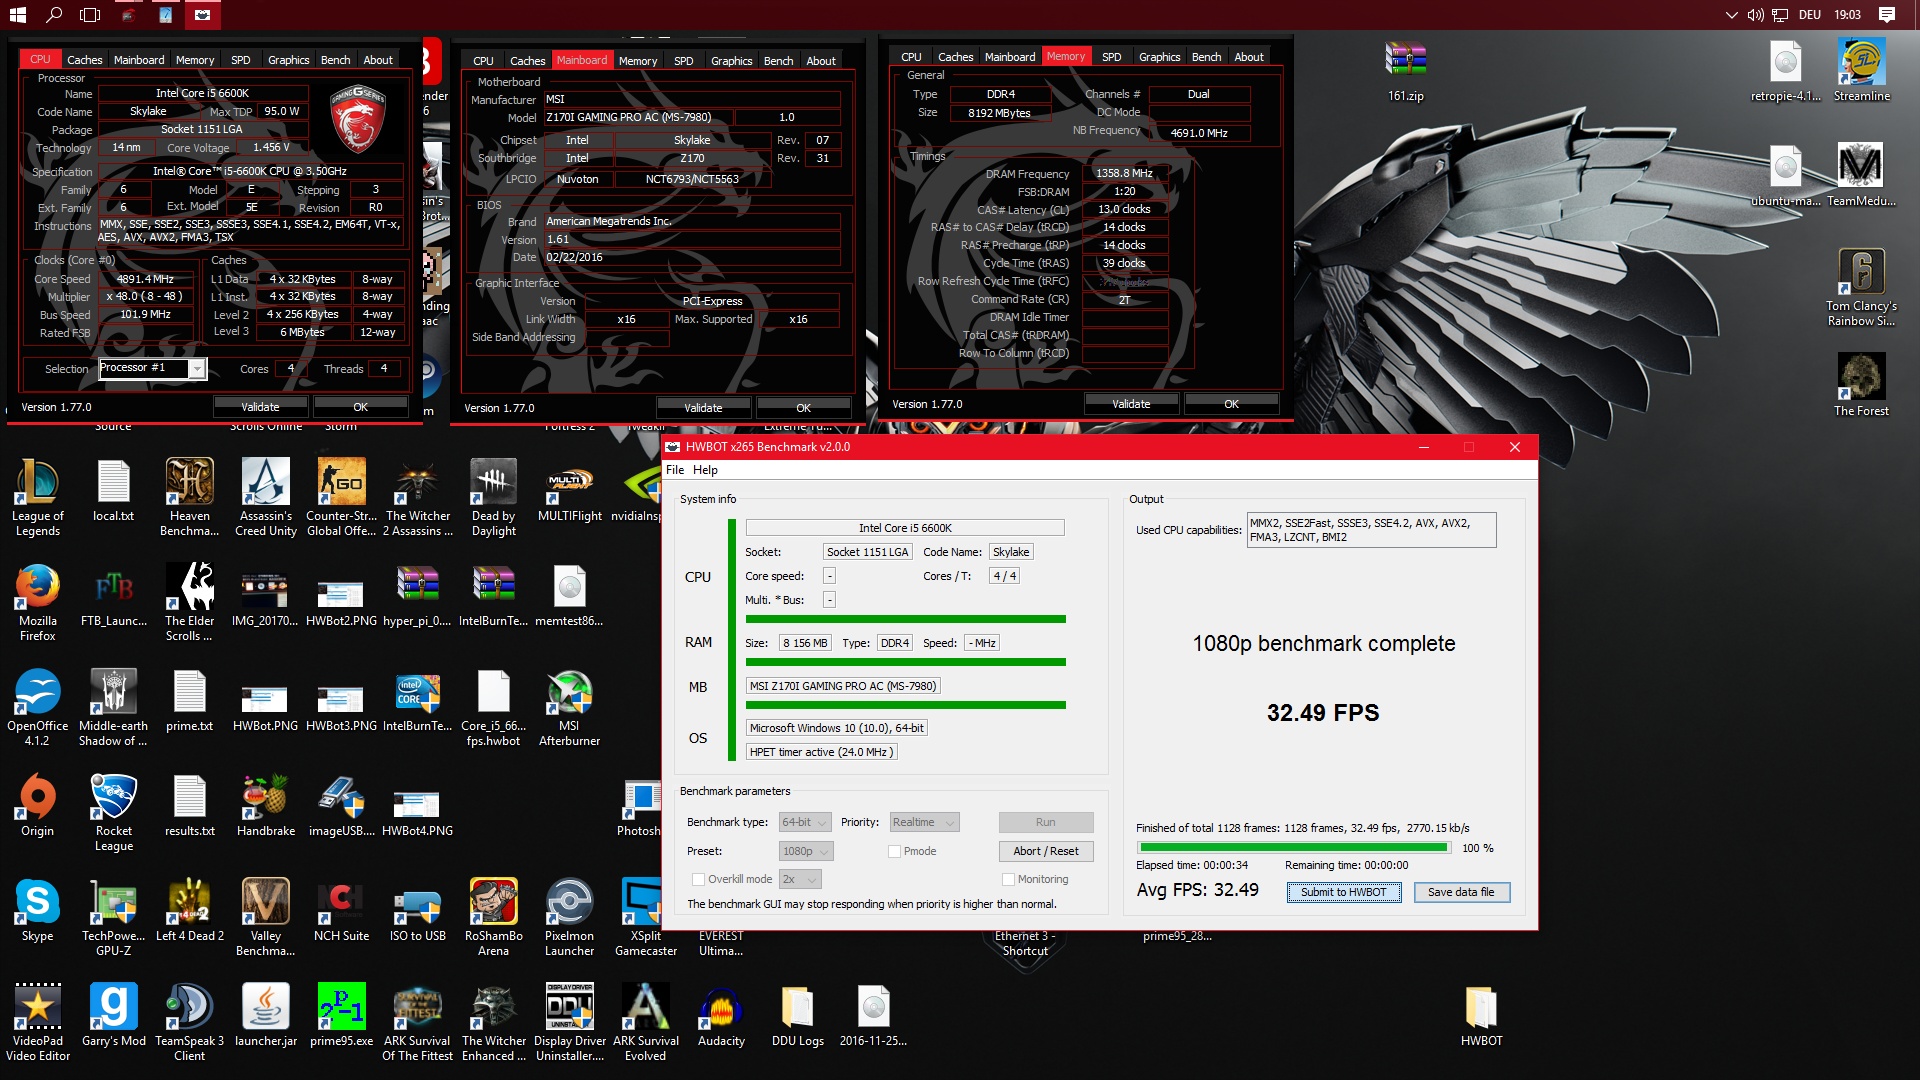Click Submit to HWBOT button
The height and width of the screenshot is (1080, 1920).
click(1343, 892)
